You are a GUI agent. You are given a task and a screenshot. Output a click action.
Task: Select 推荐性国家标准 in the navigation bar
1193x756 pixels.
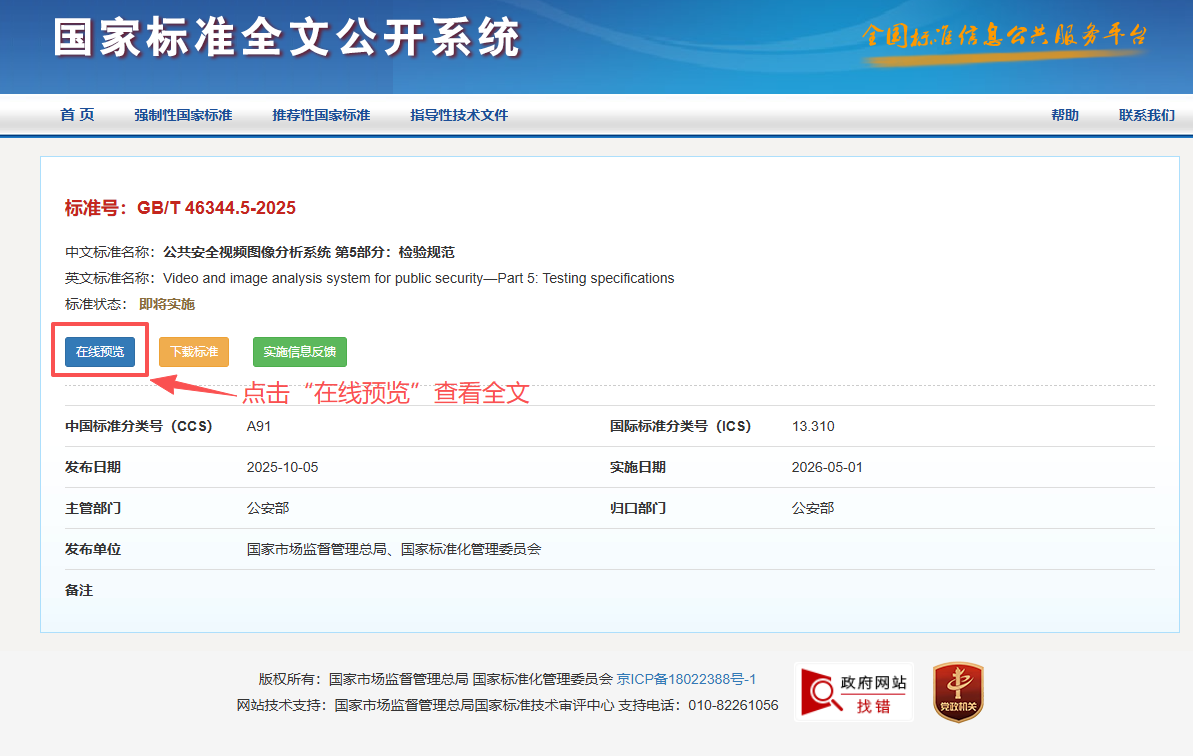point(321,115)
